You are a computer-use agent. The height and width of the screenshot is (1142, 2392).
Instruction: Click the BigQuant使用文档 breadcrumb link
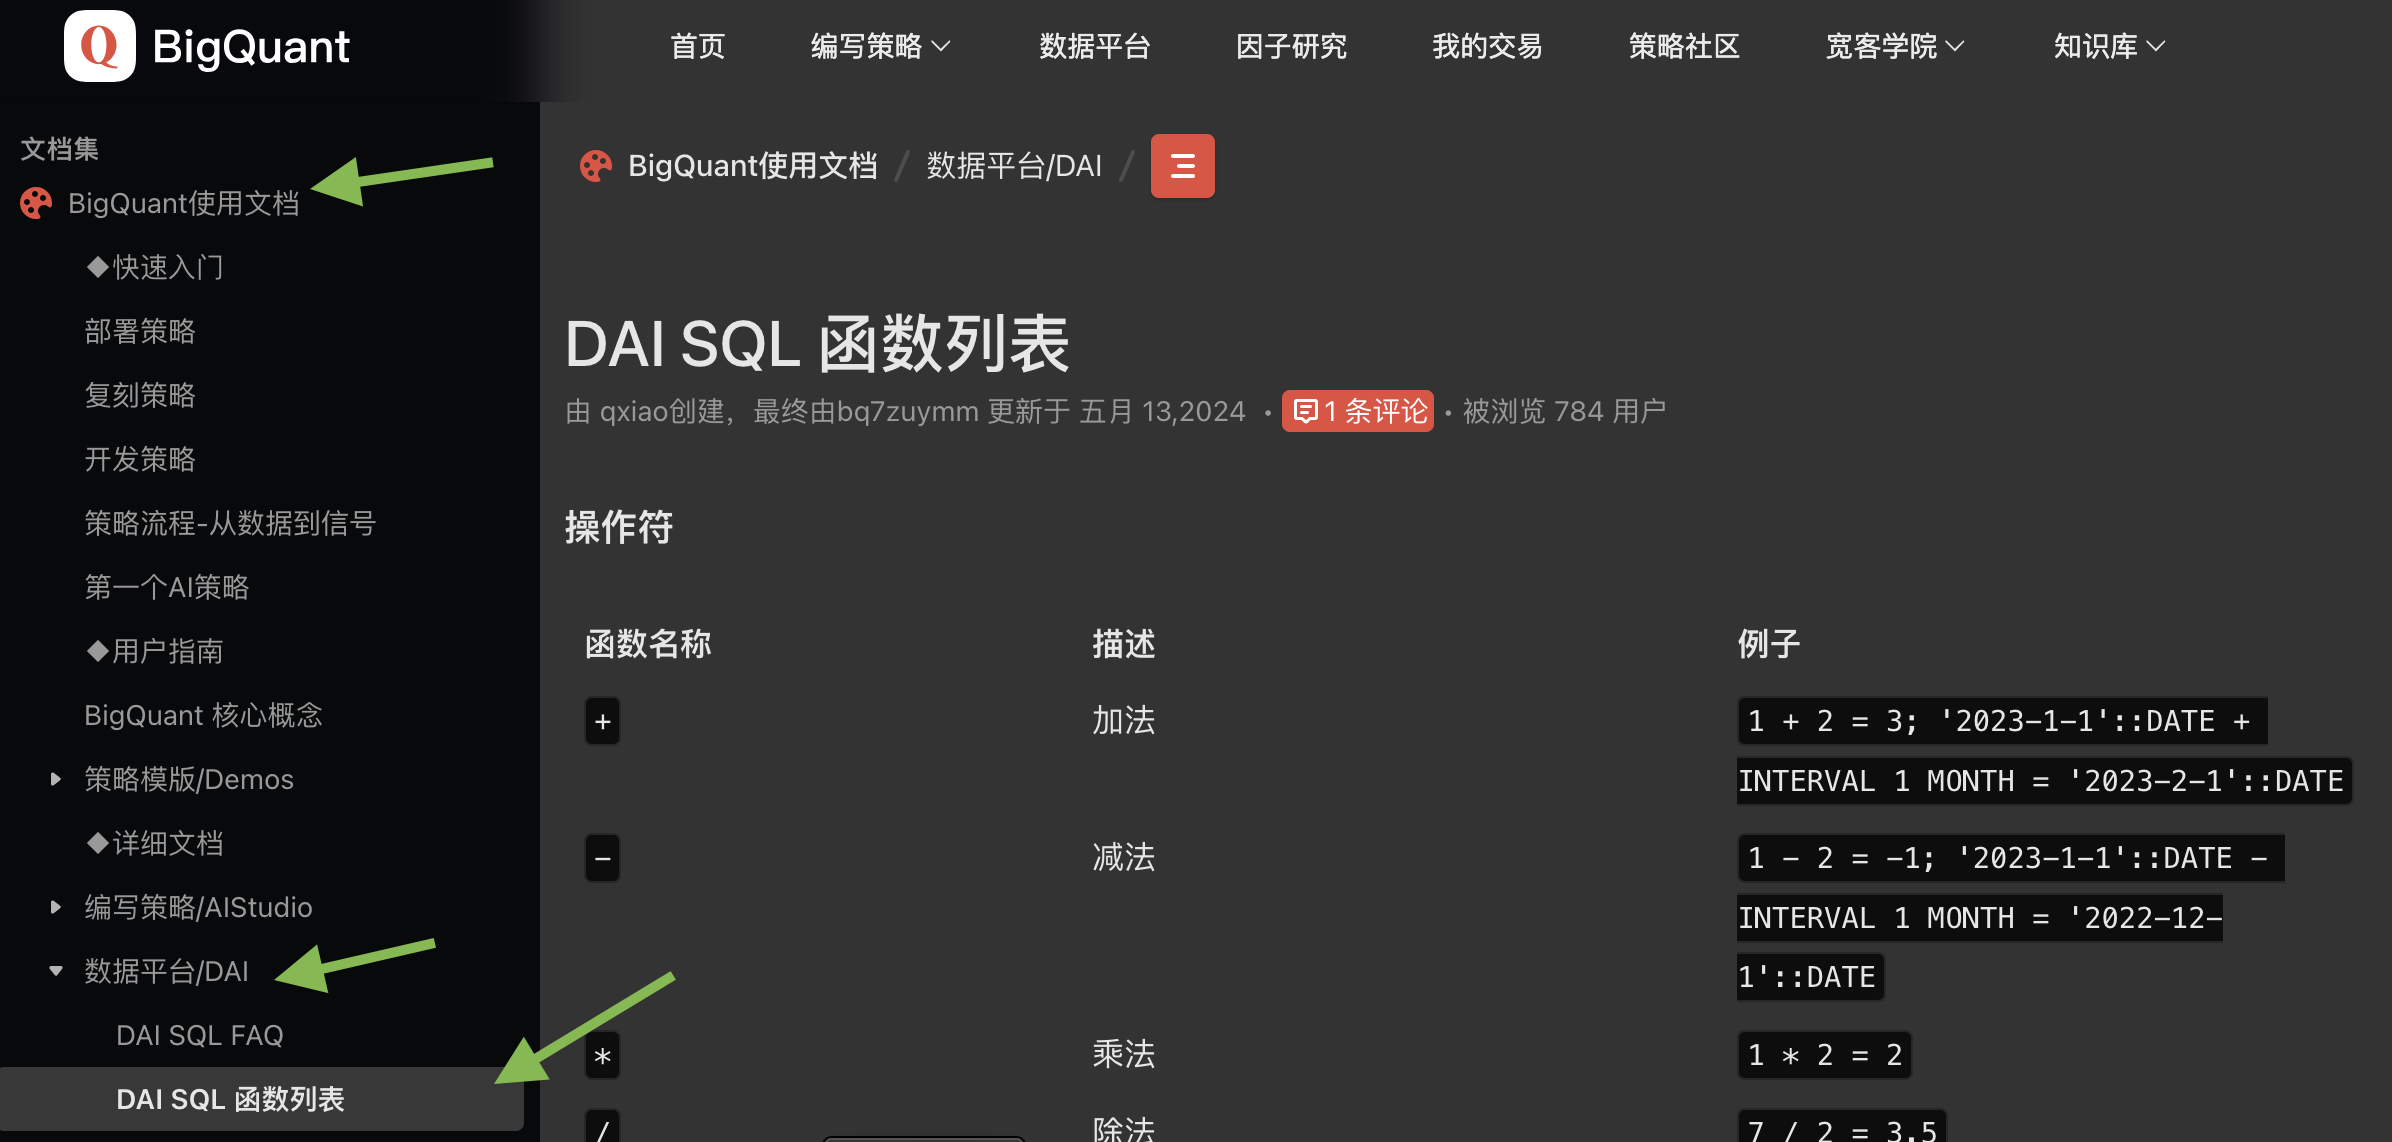pos(752,166)
